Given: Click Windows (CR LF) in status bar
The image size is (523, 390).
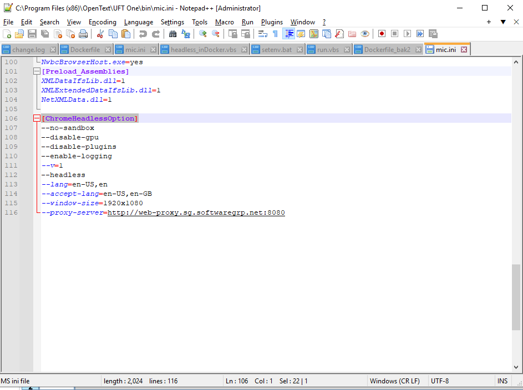Looking at the screenshot, I should click(395, 381).
